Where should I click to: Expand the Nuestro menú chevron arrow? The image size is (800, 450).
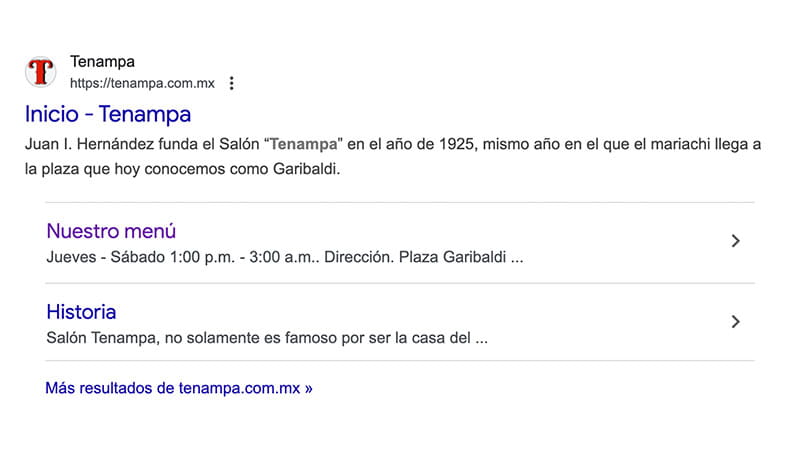pyautogui.click(x=735, y=240)
